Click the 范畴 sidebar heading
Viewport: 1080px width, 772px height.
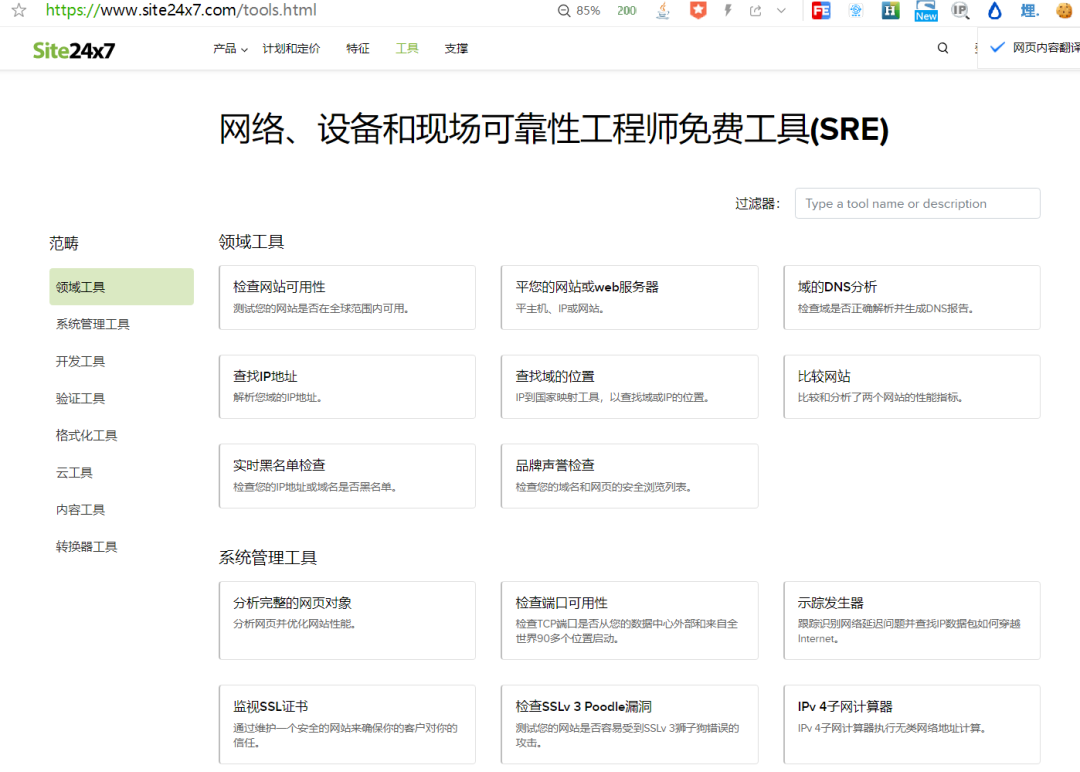[x=64, y=243]
